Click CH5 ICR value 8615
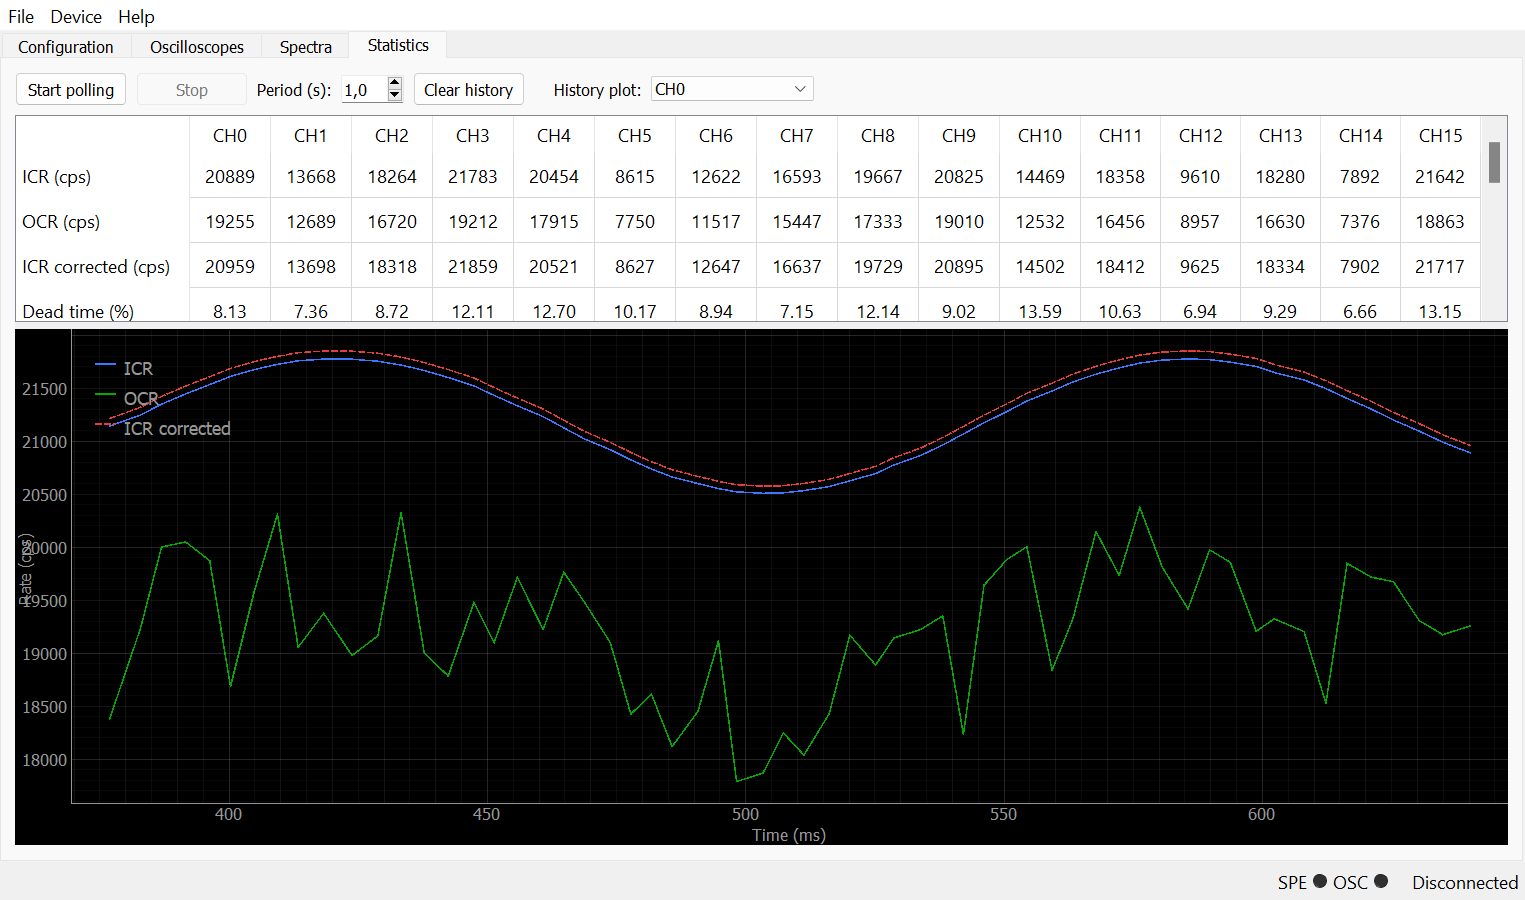The height and width of the screenshot is (900, 1525). coord(635,176)
